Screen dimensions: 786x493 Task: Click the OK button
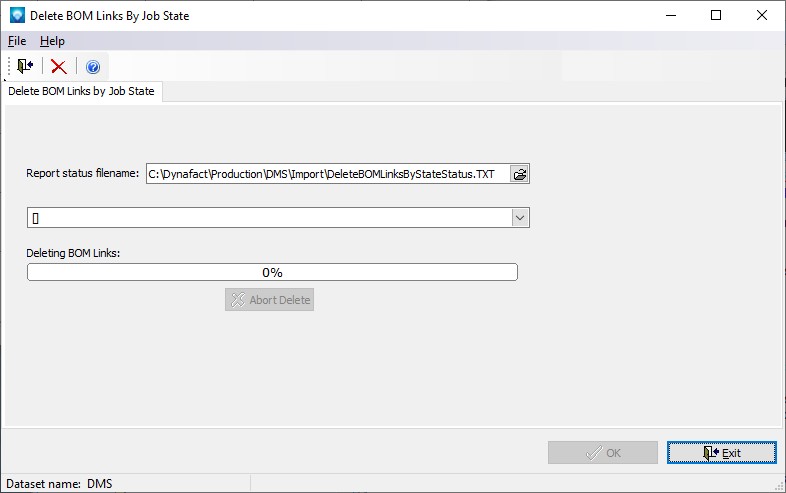pyautogui.click(x=602, y=453)
